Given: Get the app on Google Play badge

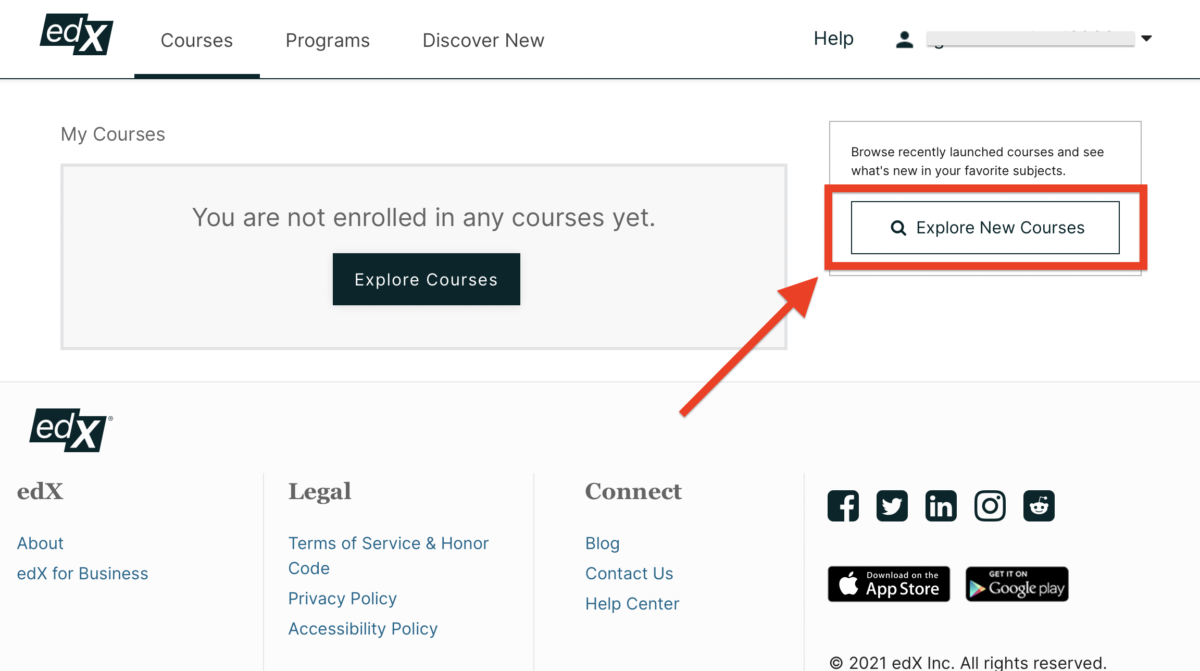Looking at the screenshot, I should click(x=1016, y=584).
